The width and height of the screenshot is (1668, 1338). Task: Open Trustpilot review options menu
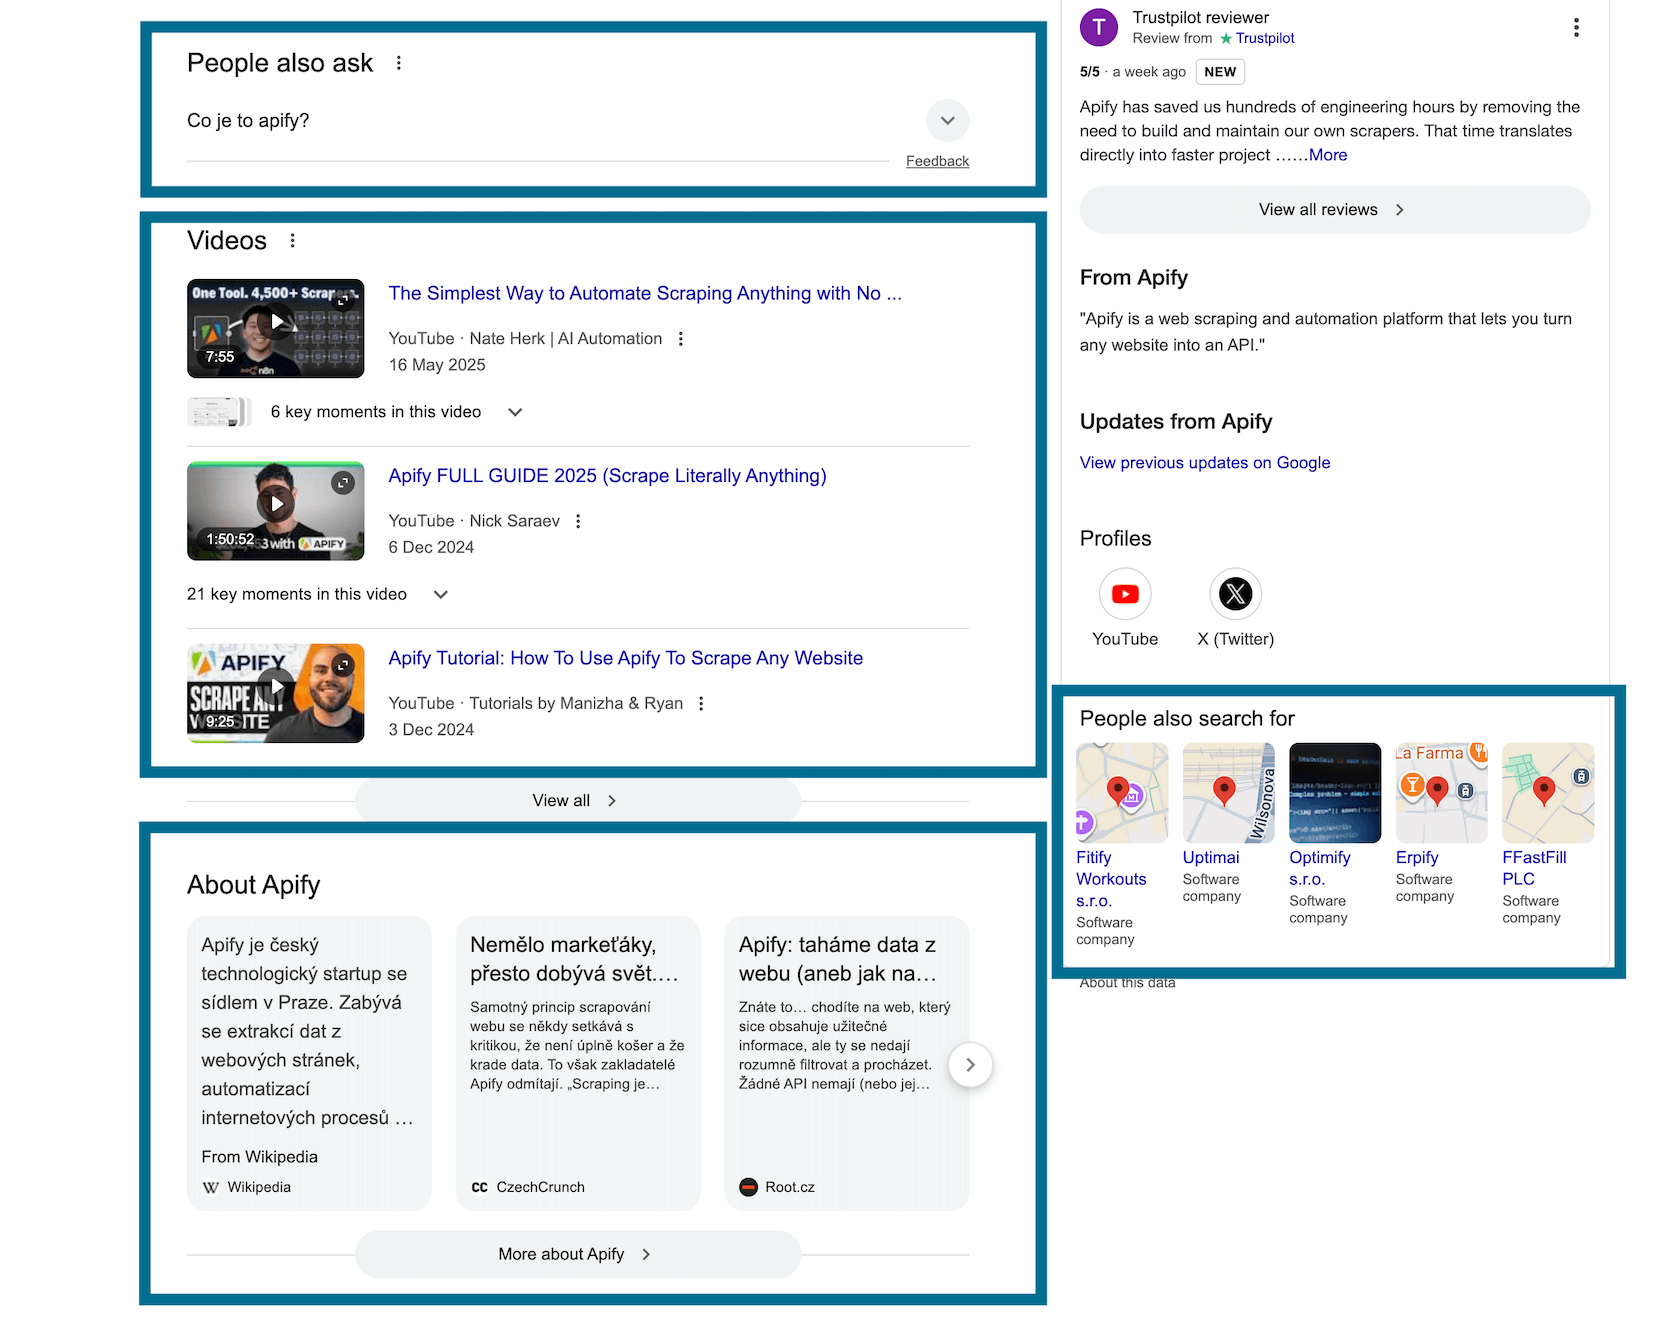[1576, 28]
